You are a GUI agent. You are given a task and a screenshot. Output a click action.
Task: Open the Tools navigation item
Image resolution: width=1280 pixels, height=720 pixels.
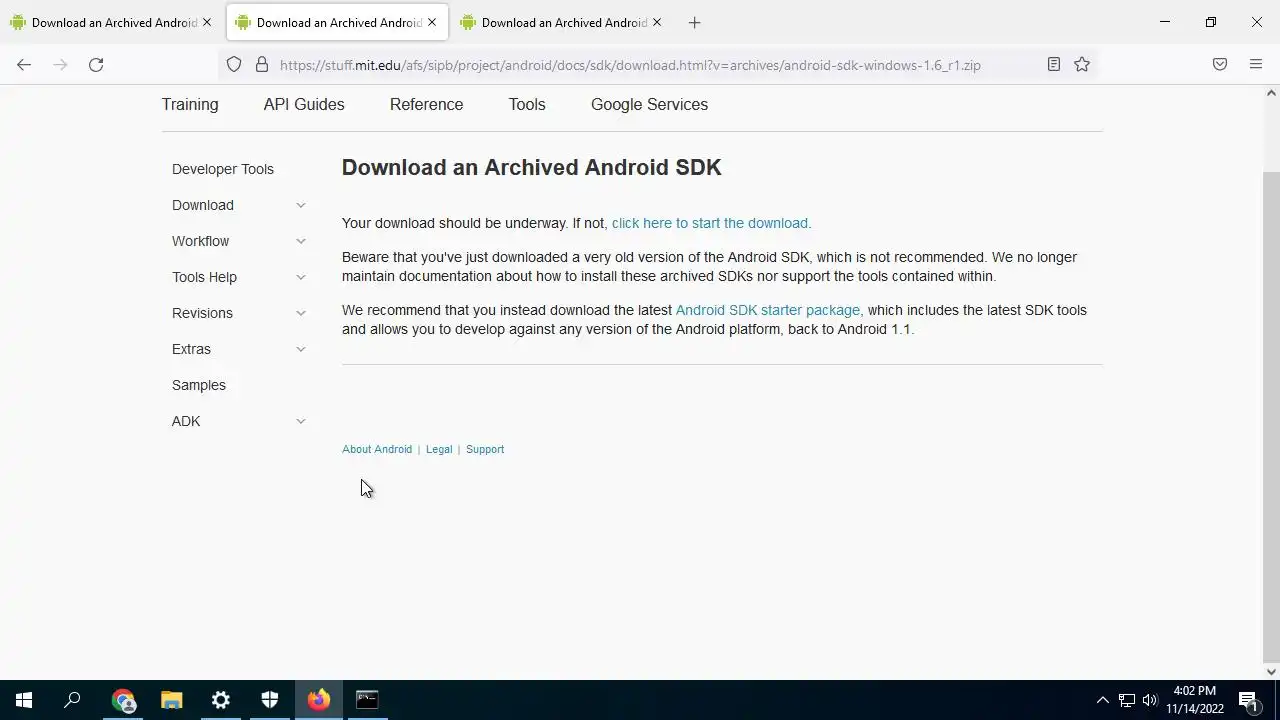tap(527, 104)
